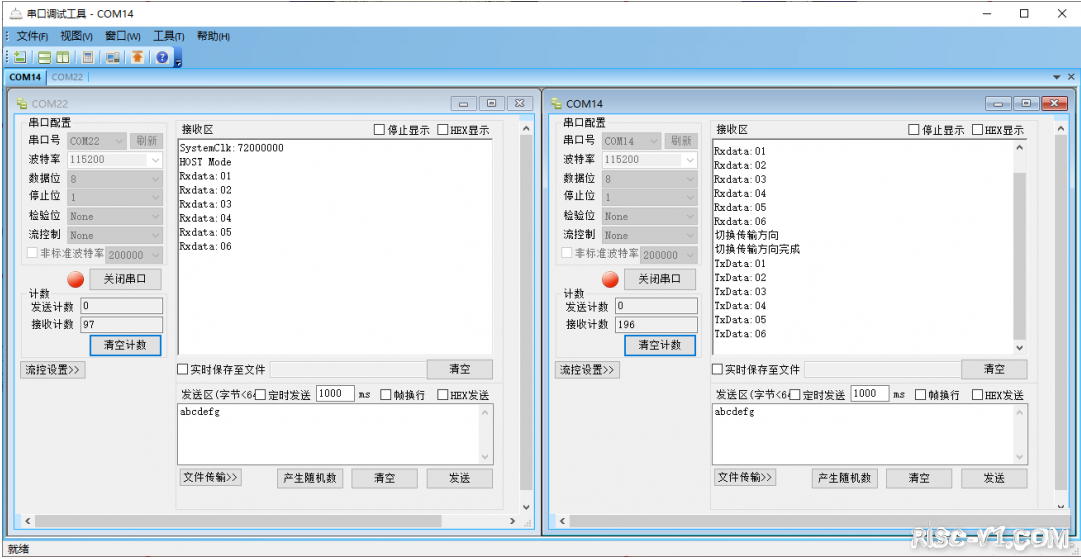
Task: Open the 帮助(H) menu
Action: pyautogui.click(x=214, y=37)
